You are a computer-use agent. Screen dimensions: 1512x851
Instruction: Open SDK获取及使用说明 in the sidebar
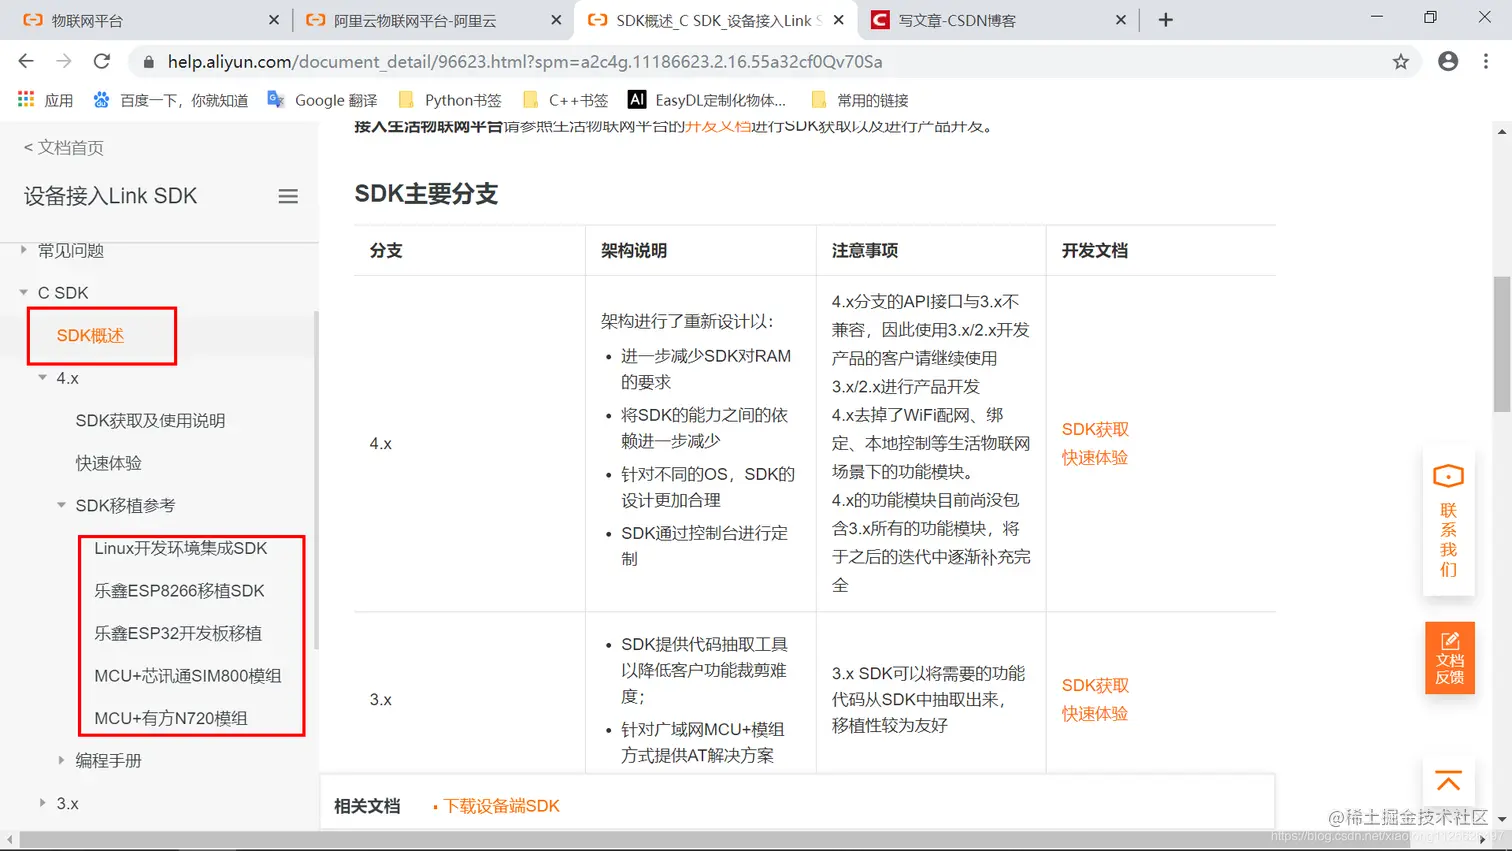[x=150, y=421]
